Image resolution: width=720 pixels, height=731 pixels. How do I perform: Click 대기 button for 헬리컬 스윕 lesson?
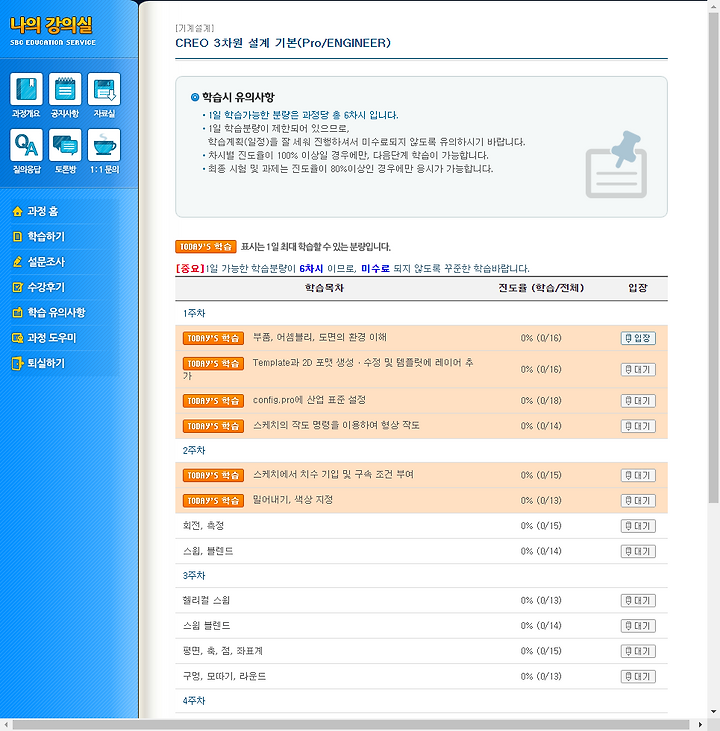tap(638, 600)
